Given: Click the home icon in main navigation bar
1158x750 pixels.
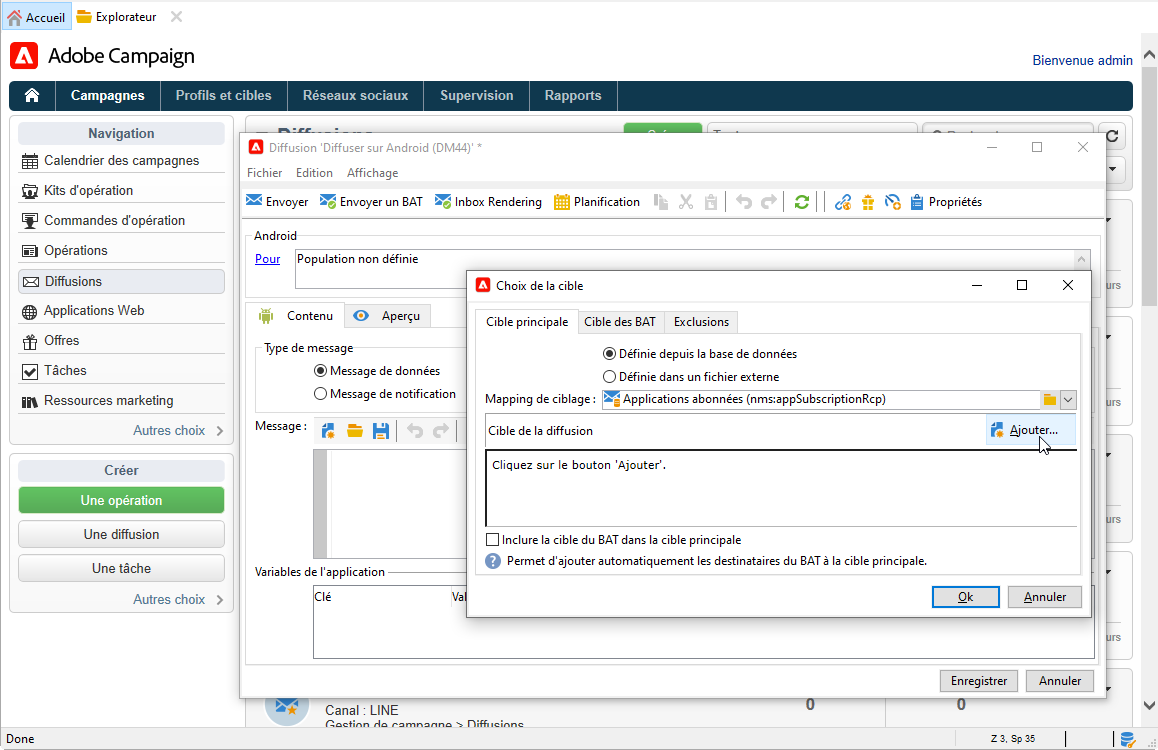Looking at the screenshot, I should tap(32, 95).
